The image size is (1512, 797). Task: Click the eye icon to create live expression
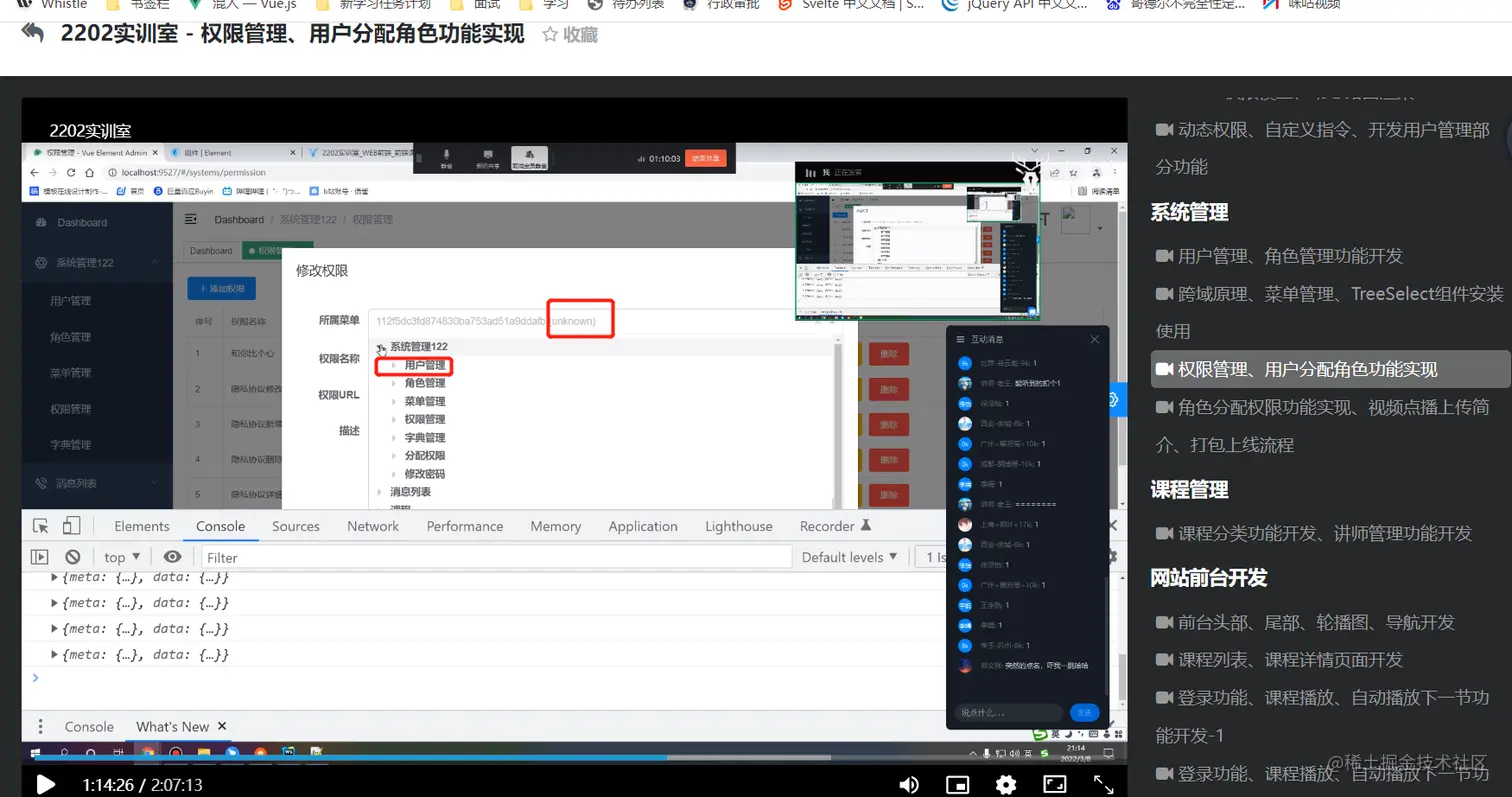coord(173,557)
